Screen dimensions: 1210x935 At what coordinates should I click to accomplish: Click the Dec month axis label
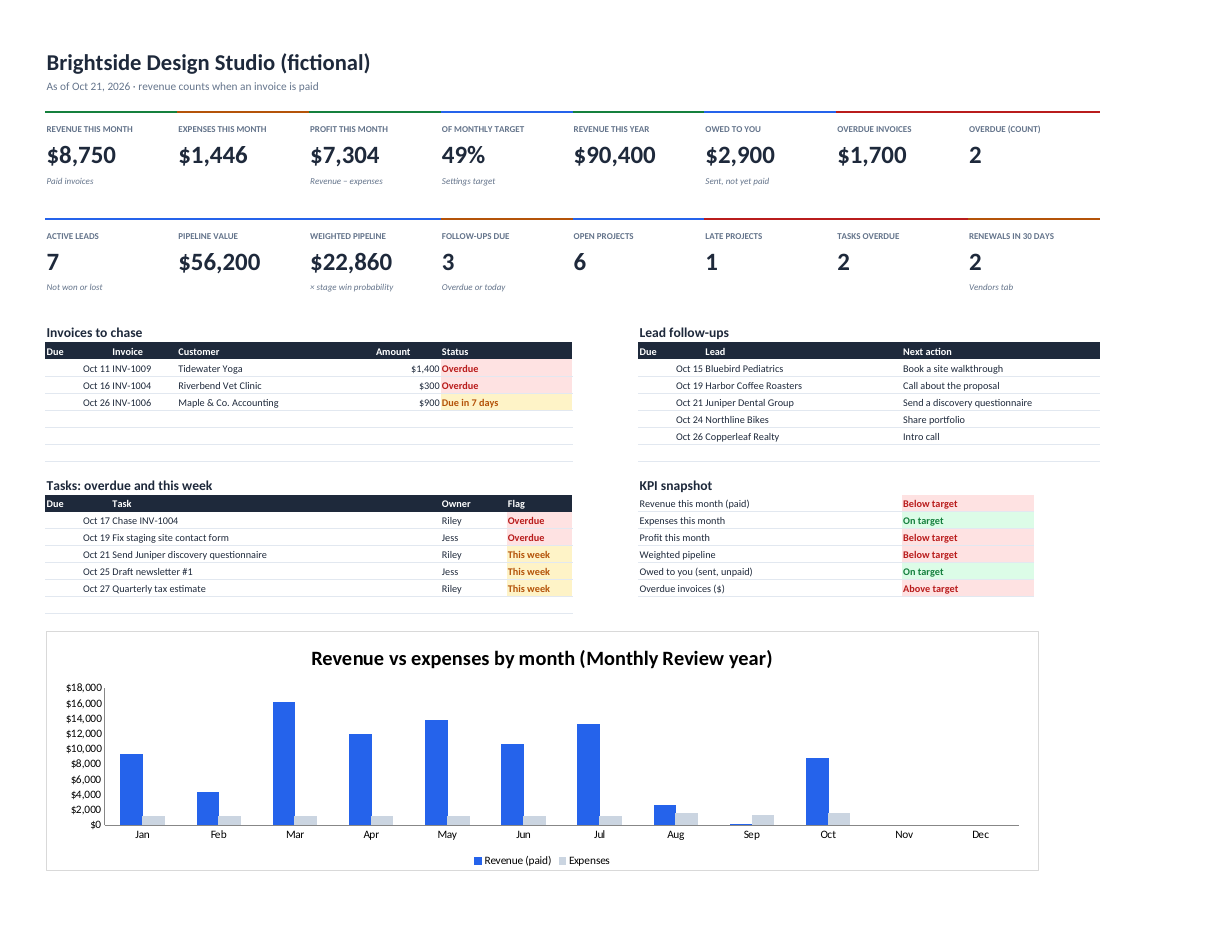coord(980,834)
